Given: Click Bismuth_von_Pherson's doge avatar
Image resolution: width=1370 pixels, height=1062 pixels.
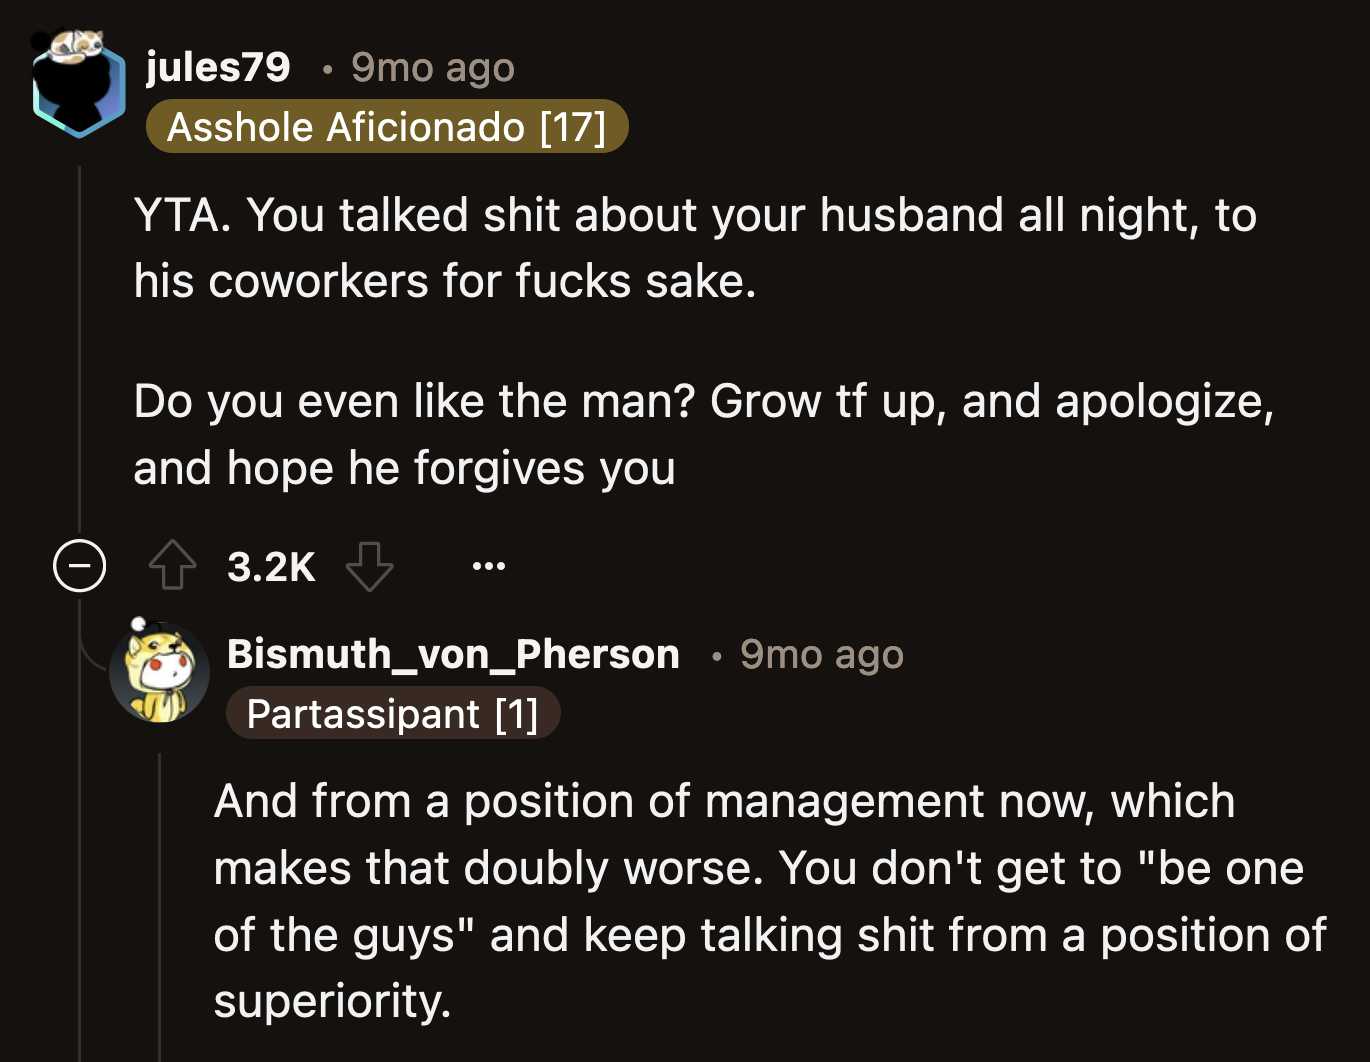Looking at the screenshot, I should pyautogui.click(x=160, y=672).
